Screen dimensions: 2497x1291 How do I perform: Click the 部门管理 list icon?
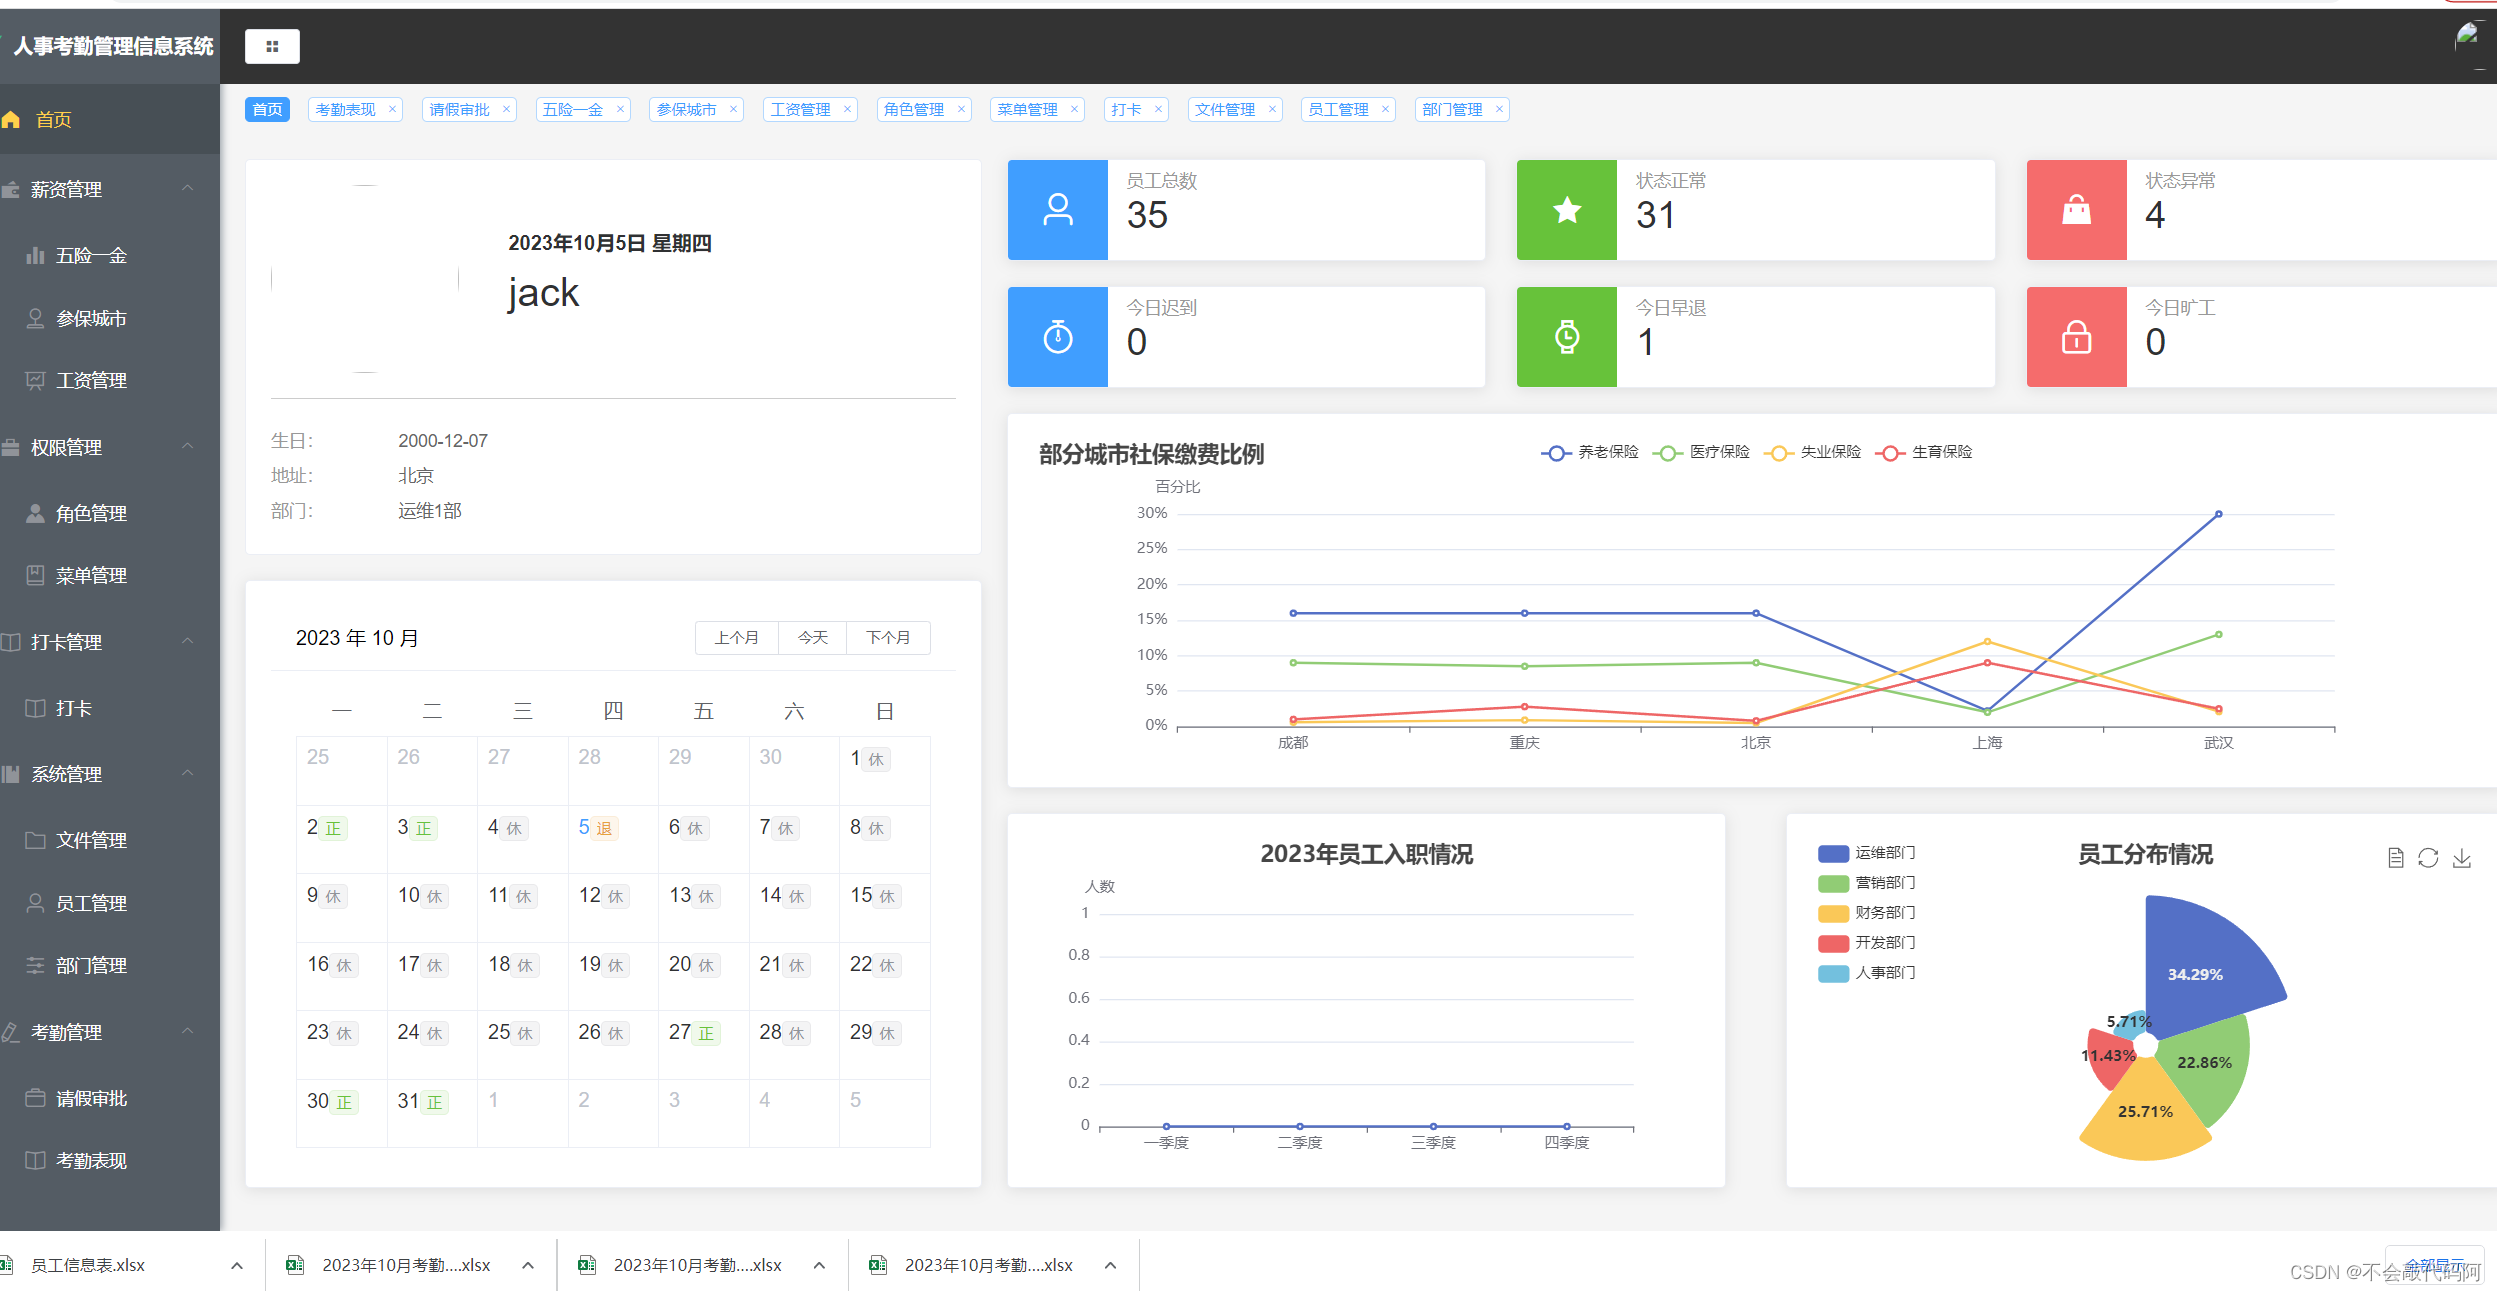click(35, 965)
